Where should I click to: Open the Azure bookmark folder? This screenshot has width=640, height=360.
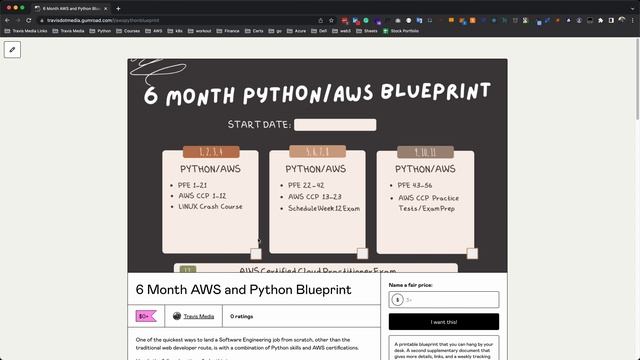(x=296, y=31)
